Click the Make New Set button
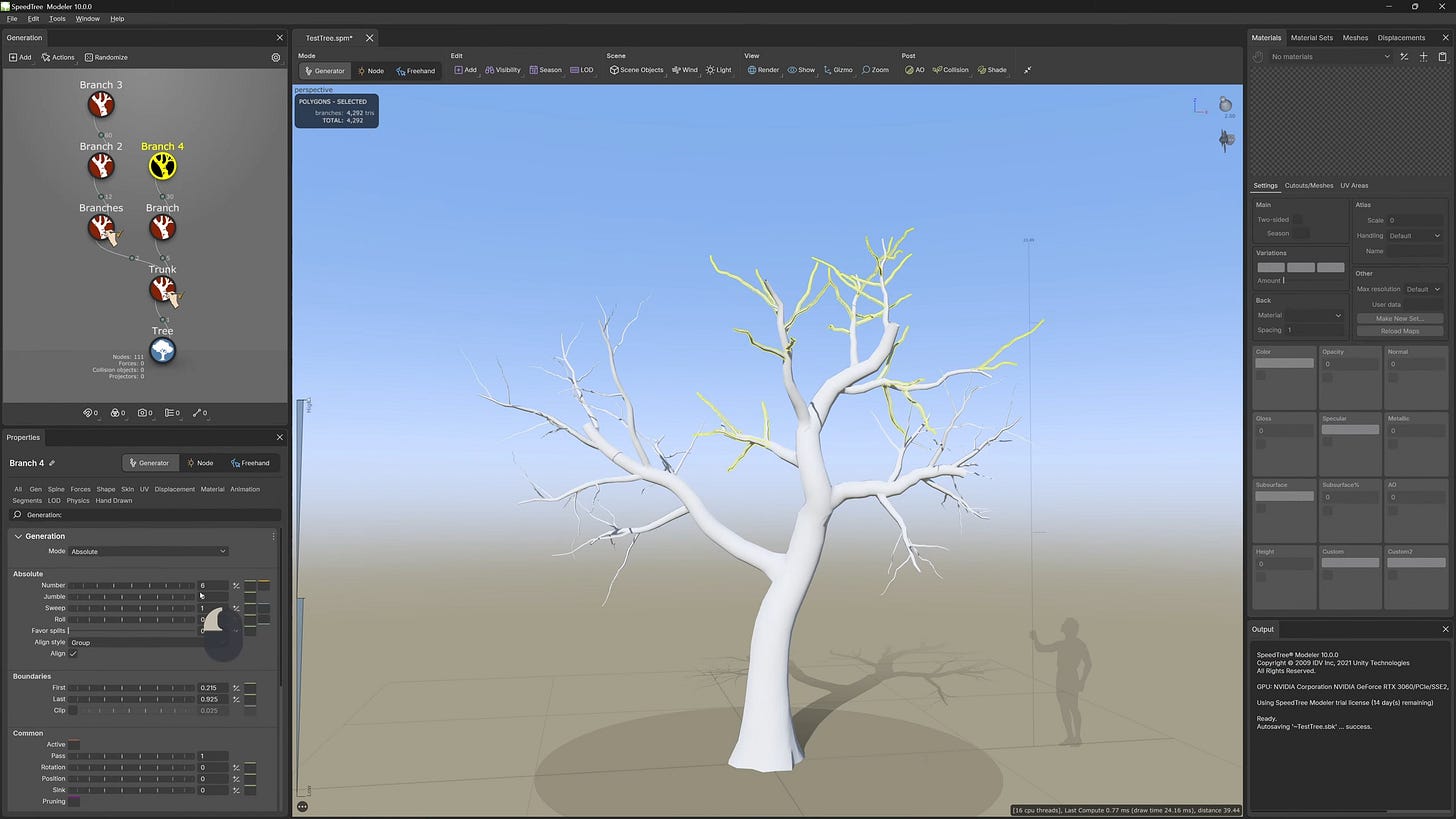 (1399, 318)
